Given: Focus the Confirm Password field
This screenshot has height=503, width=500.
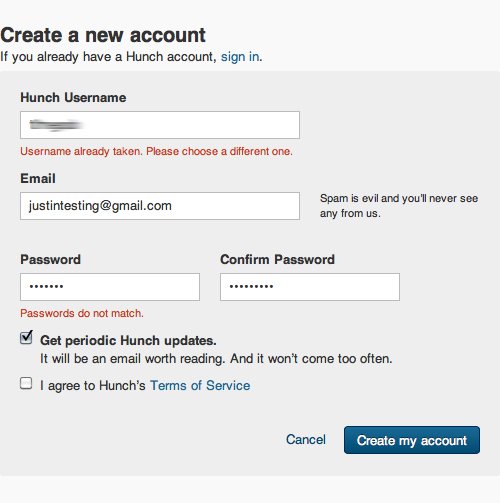Looking at the screenshot, I should click(310, 287).
